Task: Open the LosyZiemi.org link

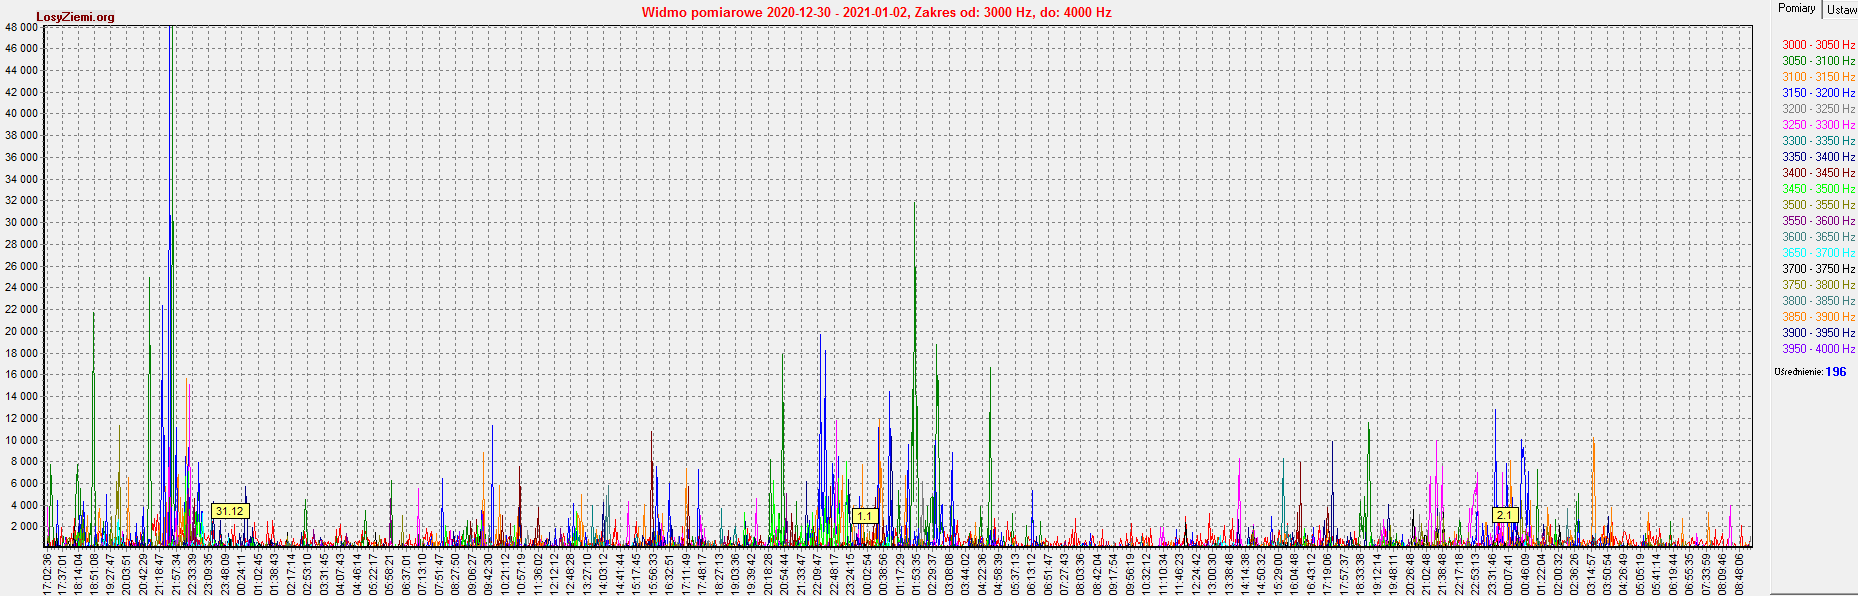Action: (x=75, y=17)
